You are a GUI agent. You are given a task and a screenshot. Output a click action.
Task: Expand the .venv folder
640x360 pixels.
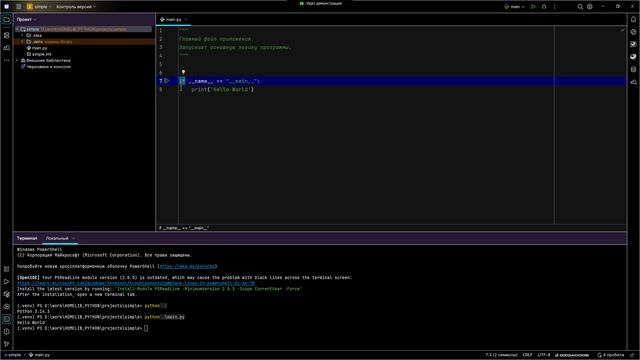(x=22, y=42)
